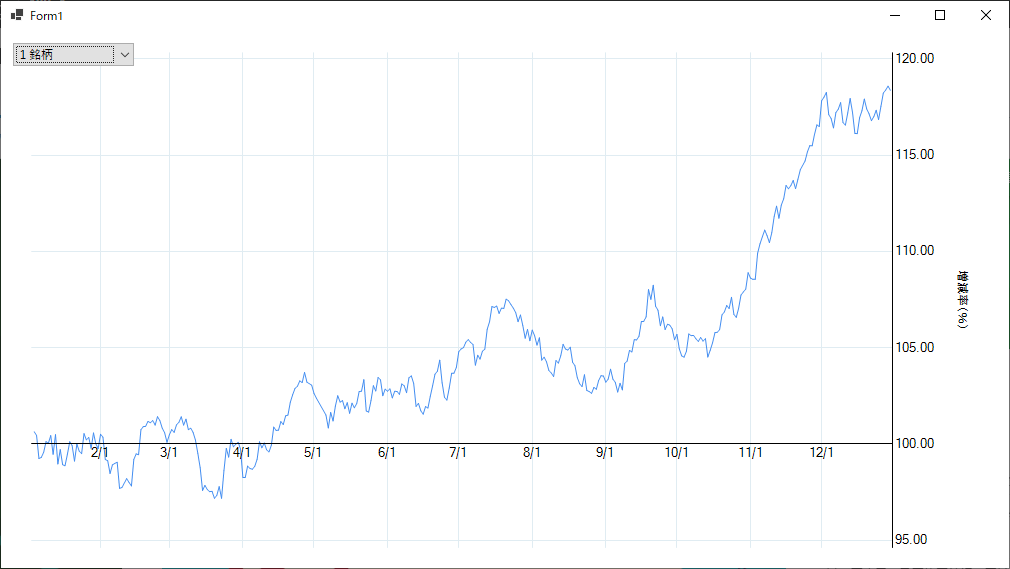Viewport: 1010px width, 569px height.
Task: Click the 100.00 axis label
Action: 915,443
